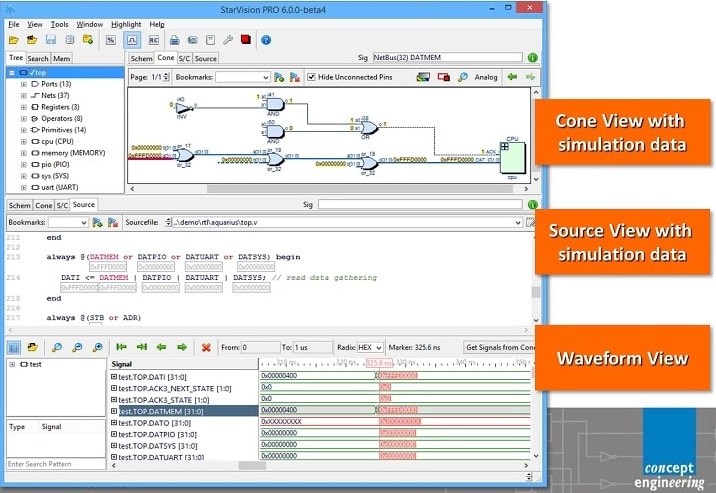Expand the test node in waveform tree
The height and width of the screenshot is (493, 716).
click(12, 364)
